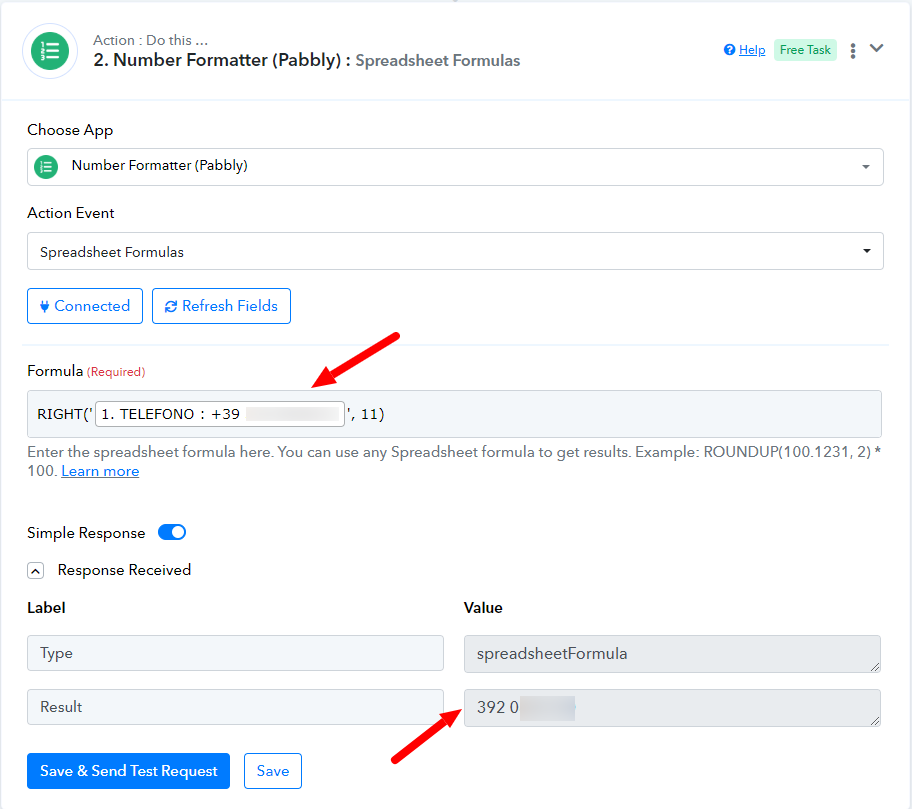Click the Refresh Fields button
Image resolution: width=912 pixels, height=809 pixels.
221,306
